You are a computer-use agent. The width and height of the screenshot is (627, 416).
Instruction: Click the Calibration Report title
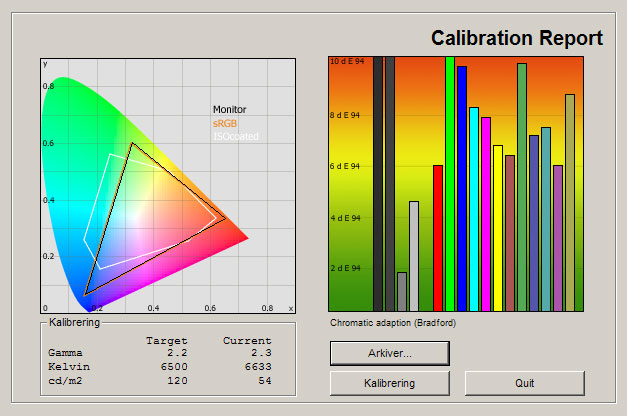pyautogui.click(x=517, y=39)
